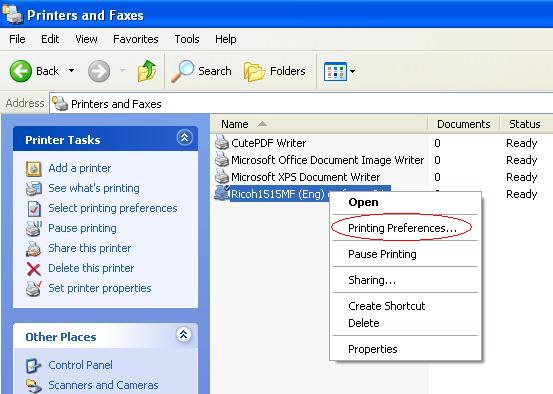Screen dimensions: 553x394
Task: Click the Set printer properties icon
Action: point(34,289)
